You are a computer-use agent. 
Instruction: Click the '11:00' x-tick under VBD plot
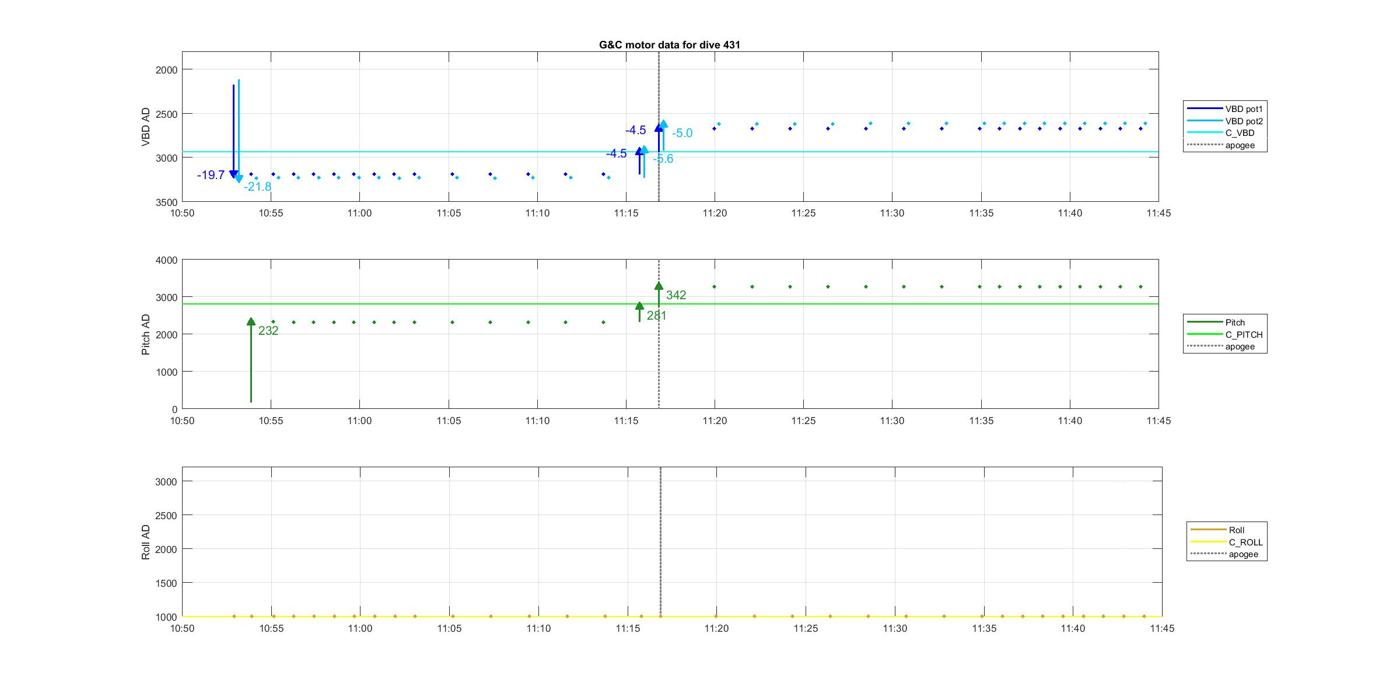click(x=360, y=213)
